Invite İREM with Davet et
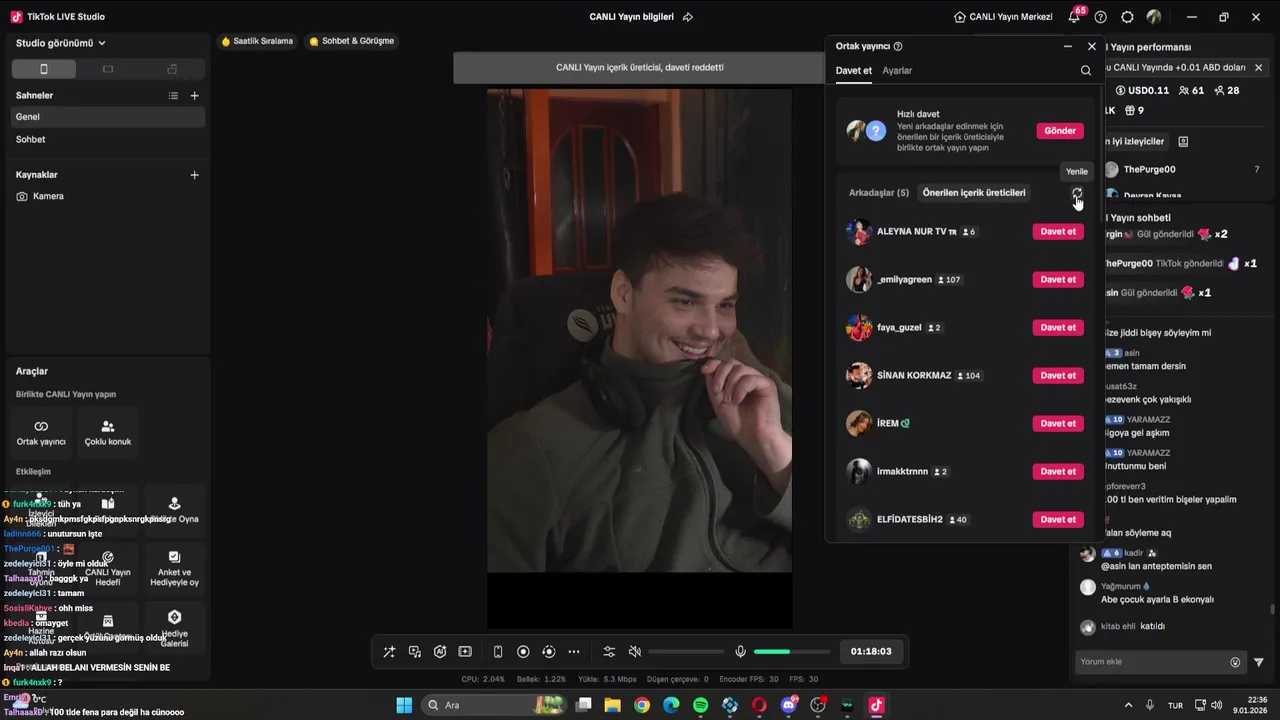Screen dimensions: 1280x720 click(x=1058, y=423)
